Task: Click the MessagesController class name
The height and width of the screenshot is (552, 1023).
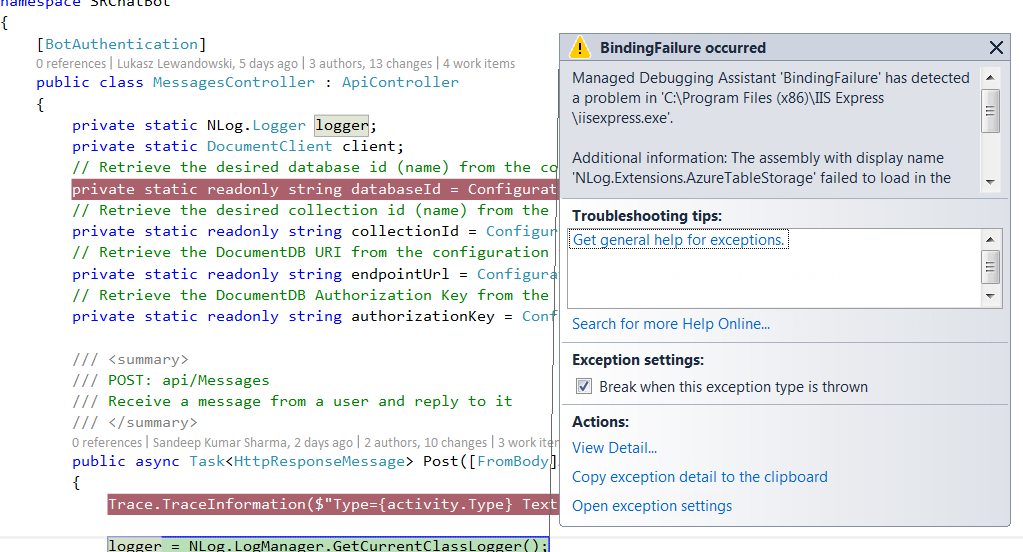Action: (233, 82)
